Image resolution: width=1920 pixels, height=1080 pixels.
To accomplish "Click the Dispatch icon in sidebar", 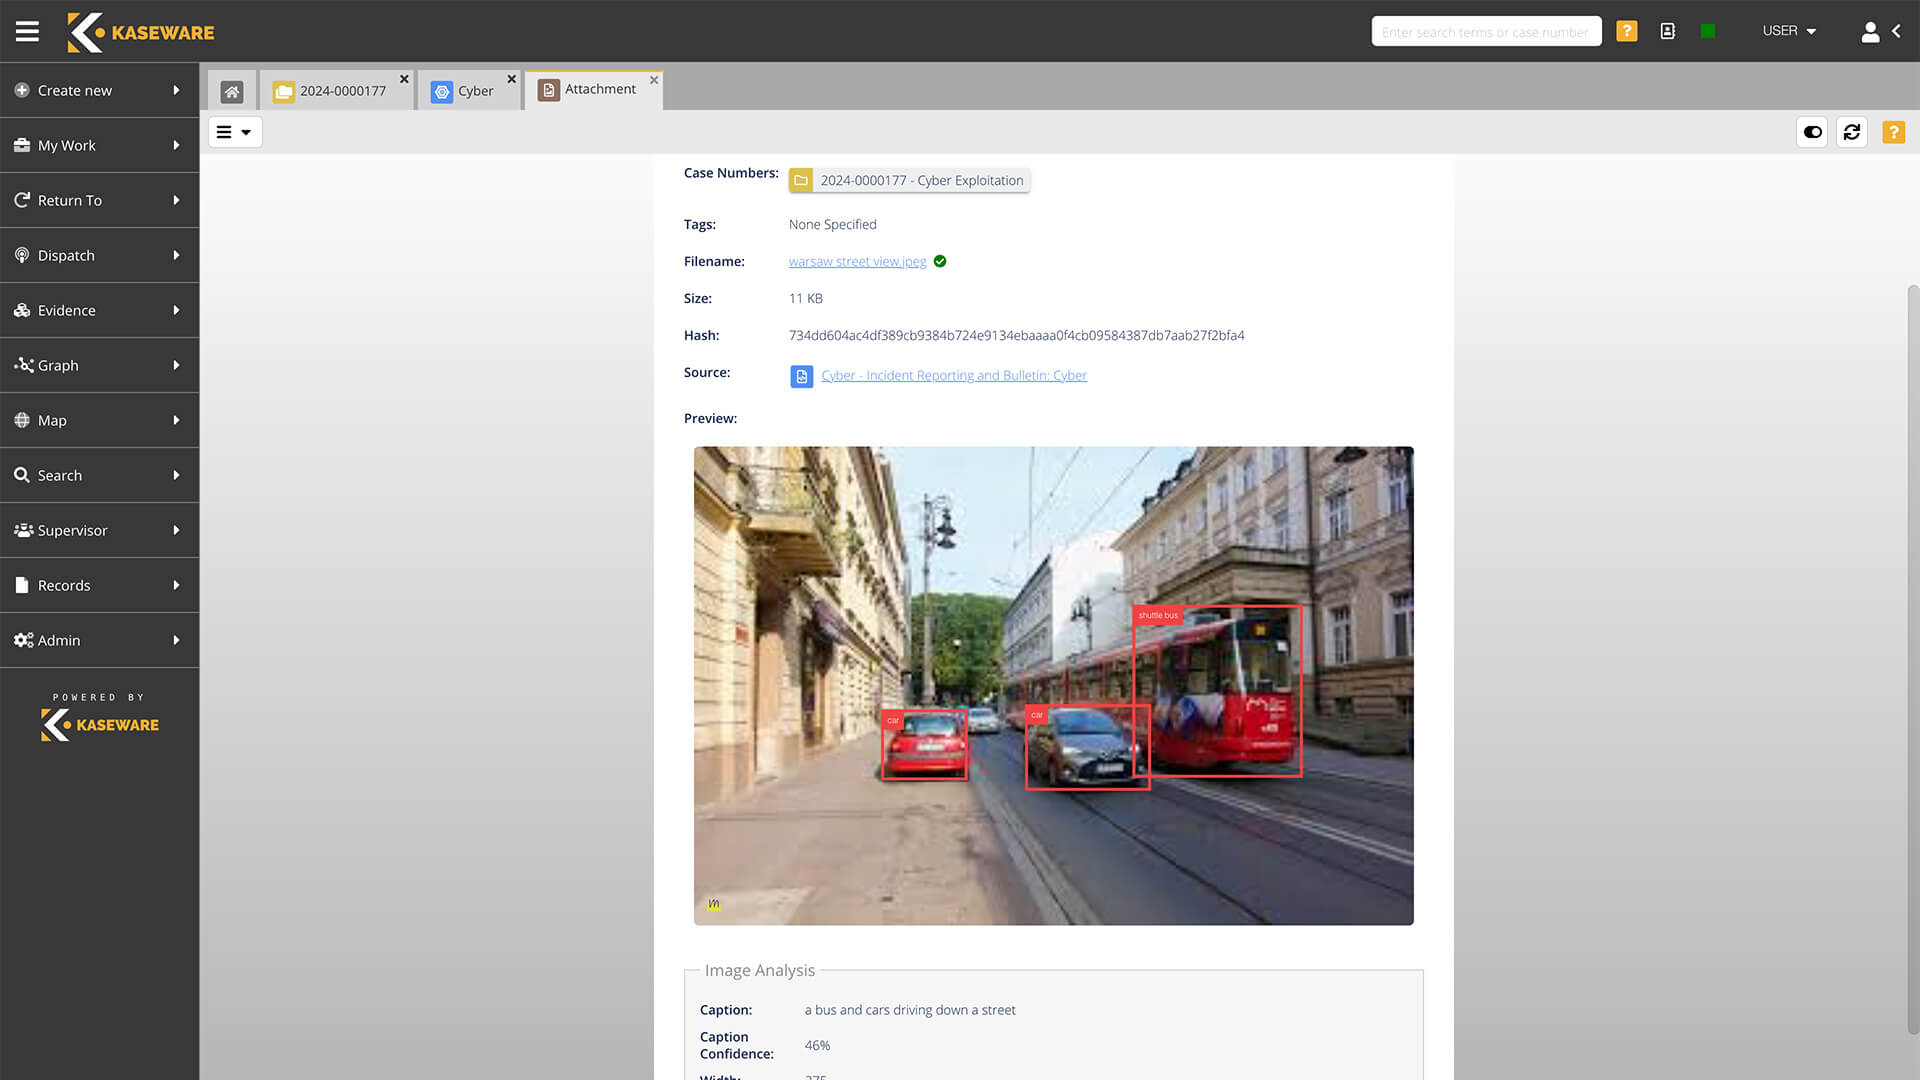I will pos(22,255).
